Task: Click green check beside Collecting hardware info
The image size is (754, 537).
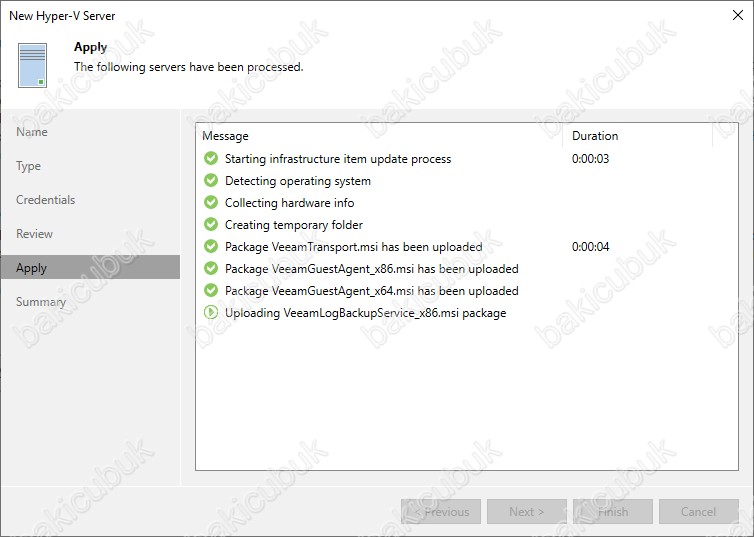Action: (x=211, y=202)
